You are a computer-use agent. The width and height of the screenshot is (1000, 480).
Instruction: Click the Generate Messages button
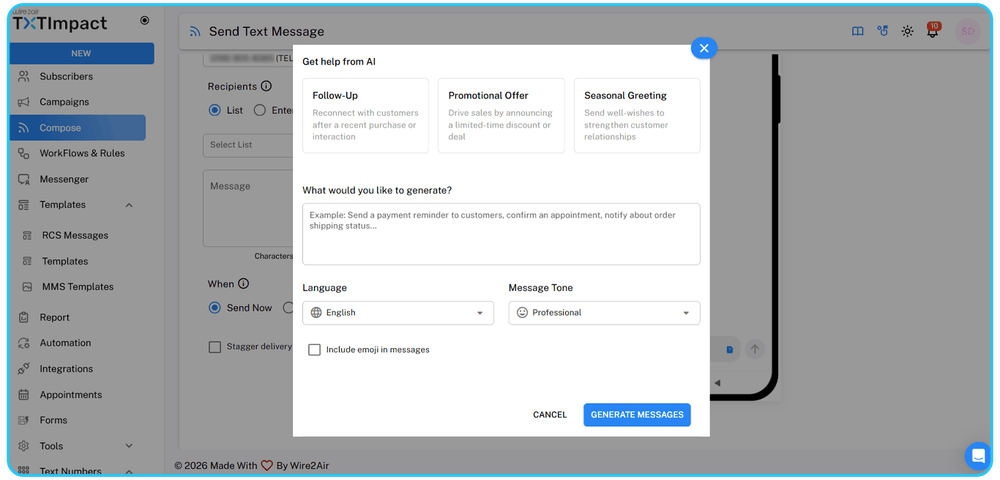coord(637,415)
